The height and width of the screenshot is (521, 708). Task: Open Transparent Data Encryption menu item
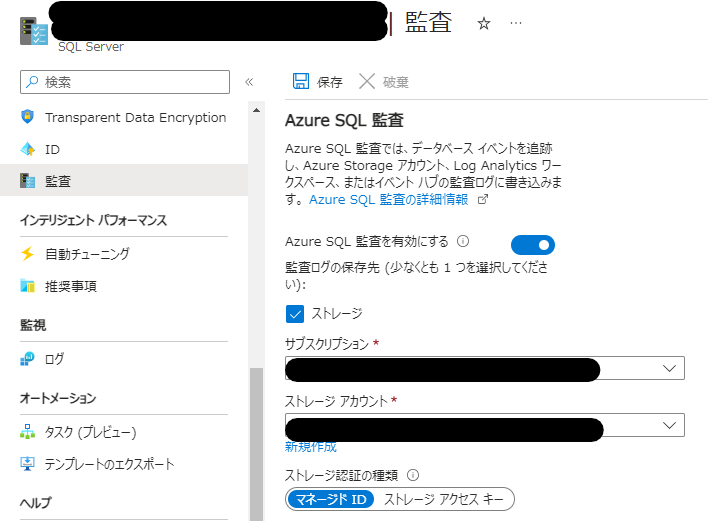click(x=124, y=117)
